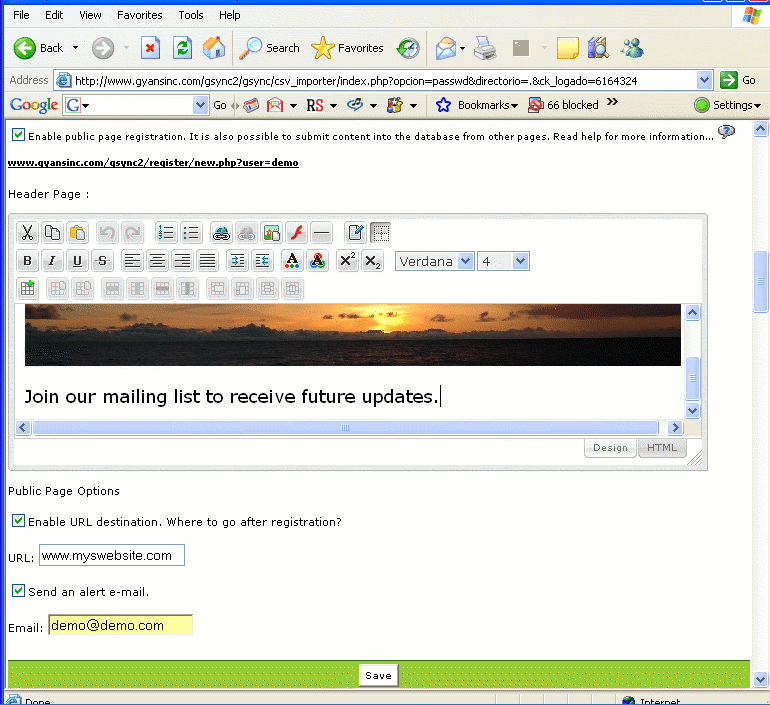Viewport: 770px width, 705px height.
Task: Insert a table in the editor
Action: click(28, 289)
